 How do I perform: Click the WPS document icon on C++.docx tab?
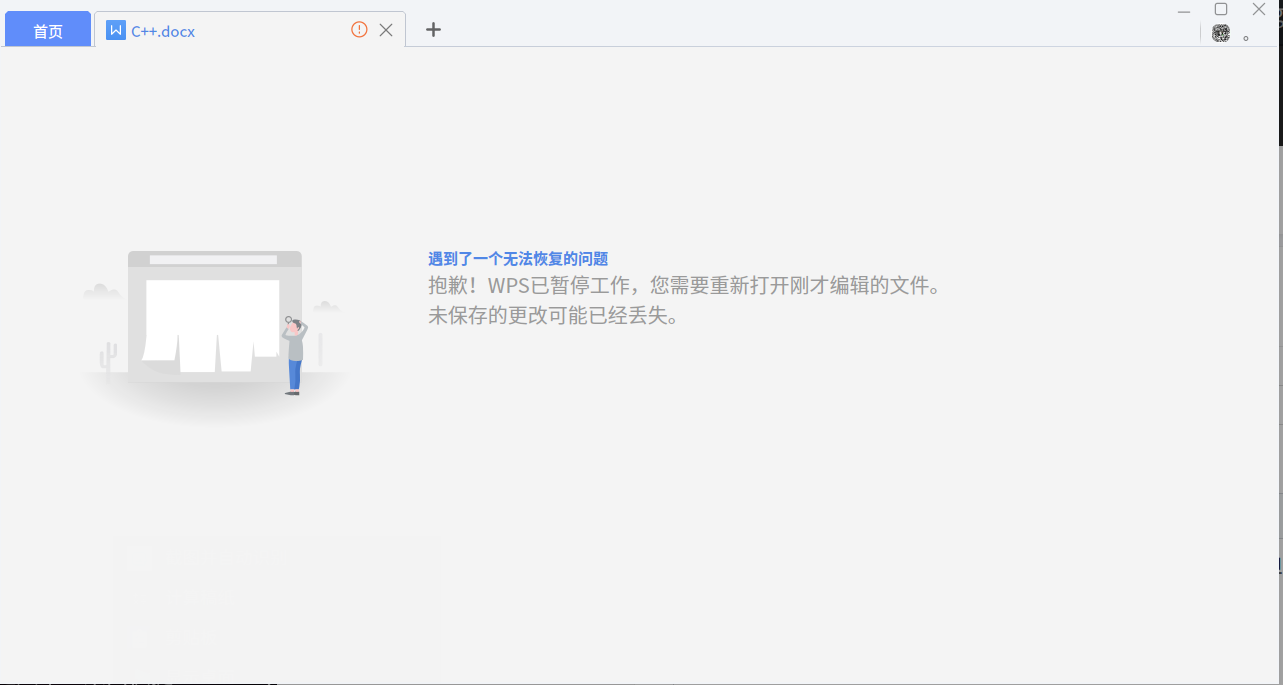(x=116, y=30)
